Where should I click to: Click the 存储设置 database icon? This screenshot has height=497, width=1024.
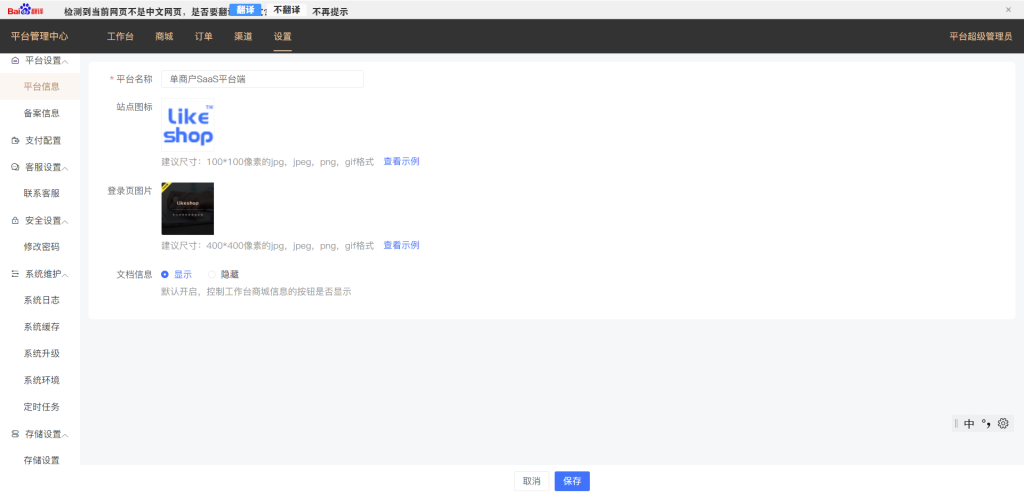[15, 434]
